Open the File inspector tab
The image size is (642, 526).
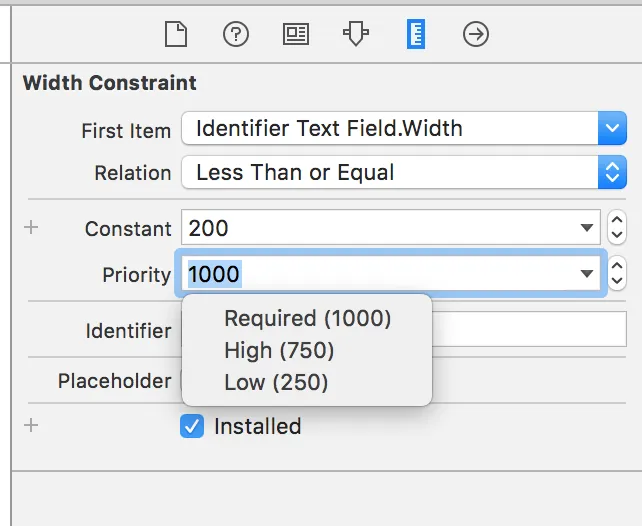click(x=176, y=35)
